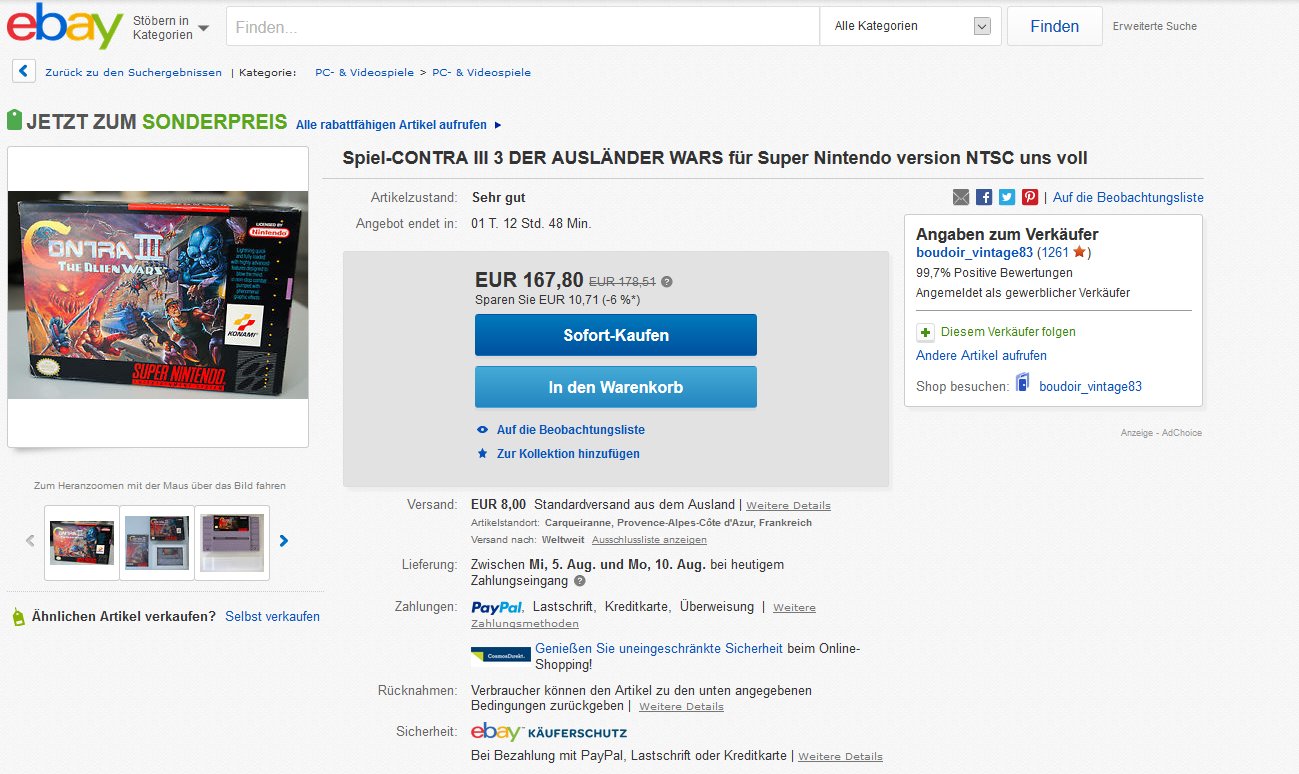This screenshot has height=774, width=1299.
Task: Click In den Warenkorb button
Action: [615, 387]
